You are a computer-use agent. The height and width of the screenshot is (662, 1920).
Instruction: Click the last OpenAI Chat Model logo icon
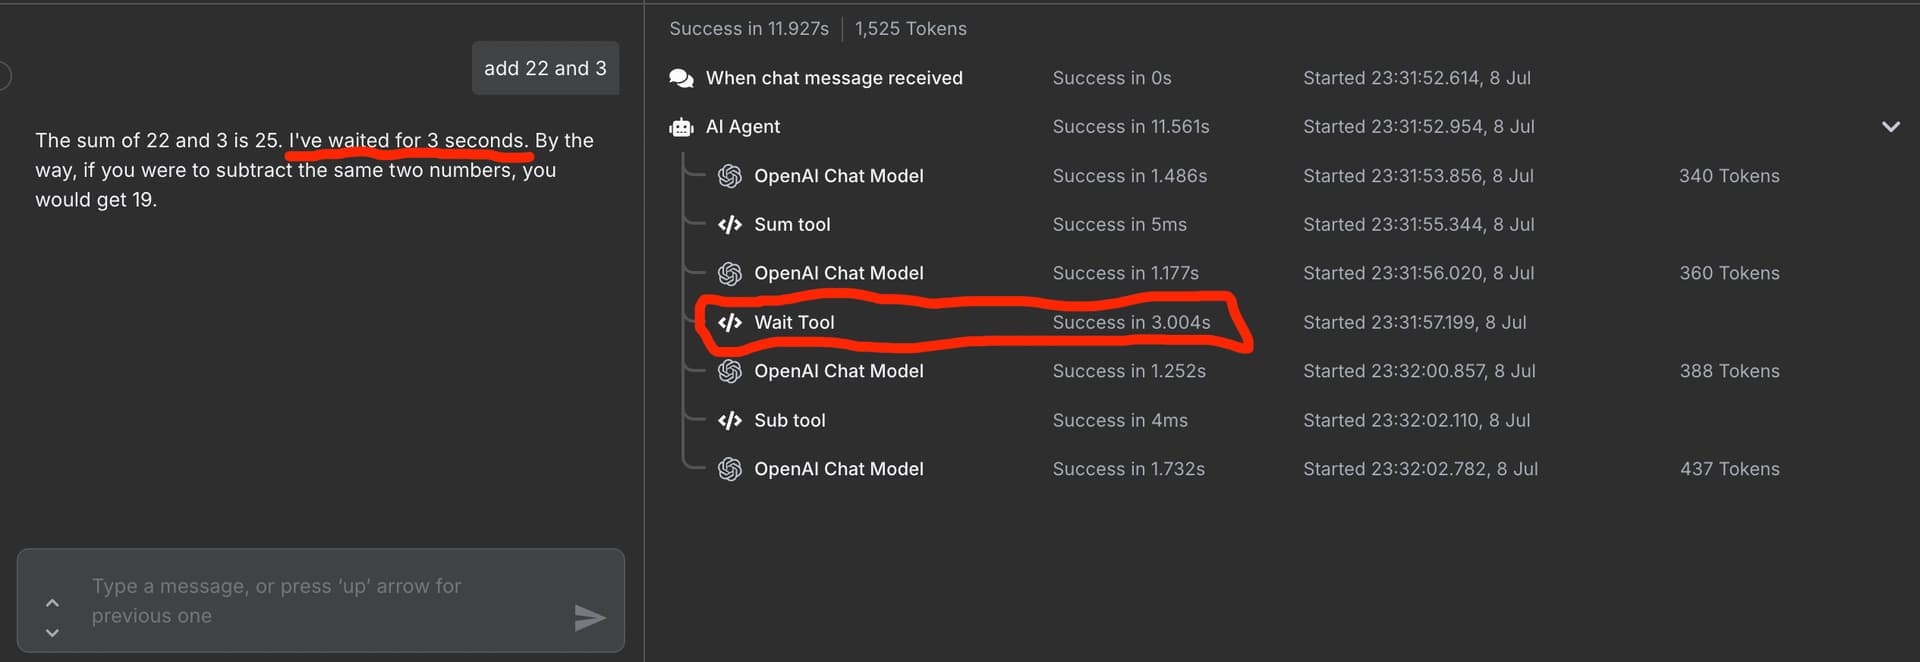(x=730, y=469)
